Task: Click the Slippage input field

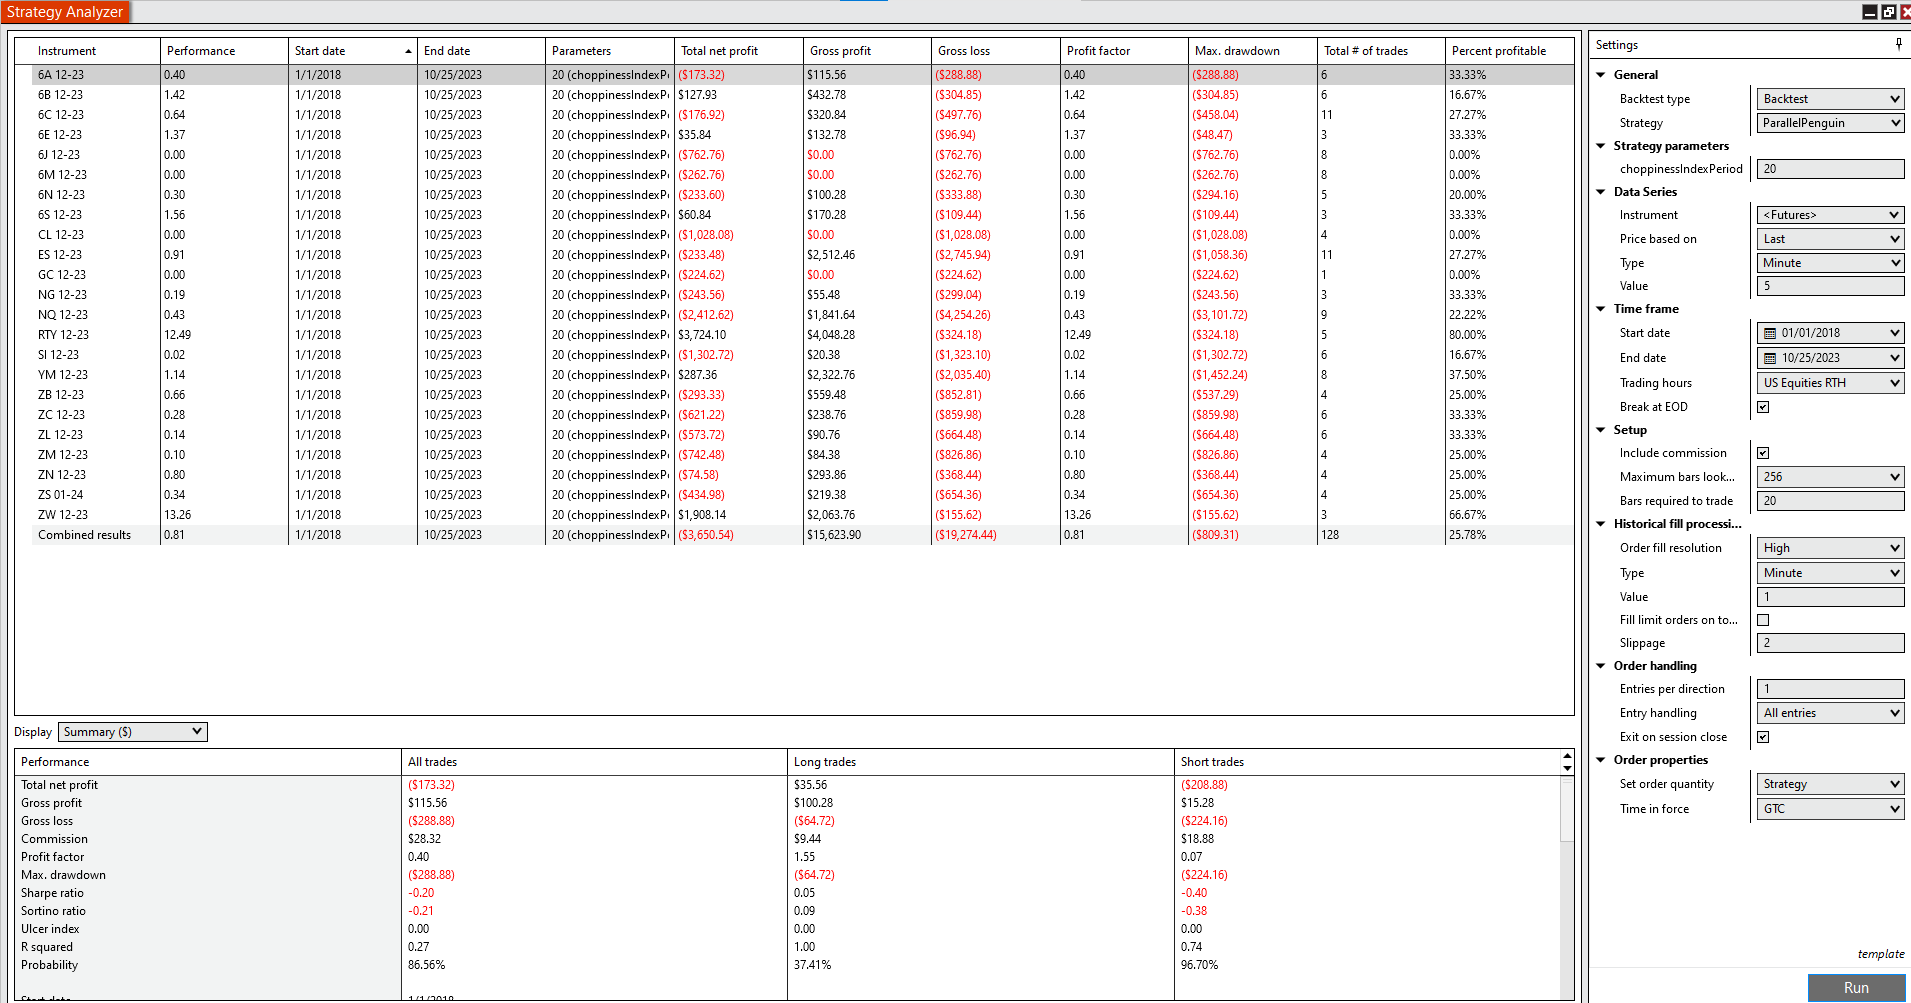Action: tap(1830, 643)
